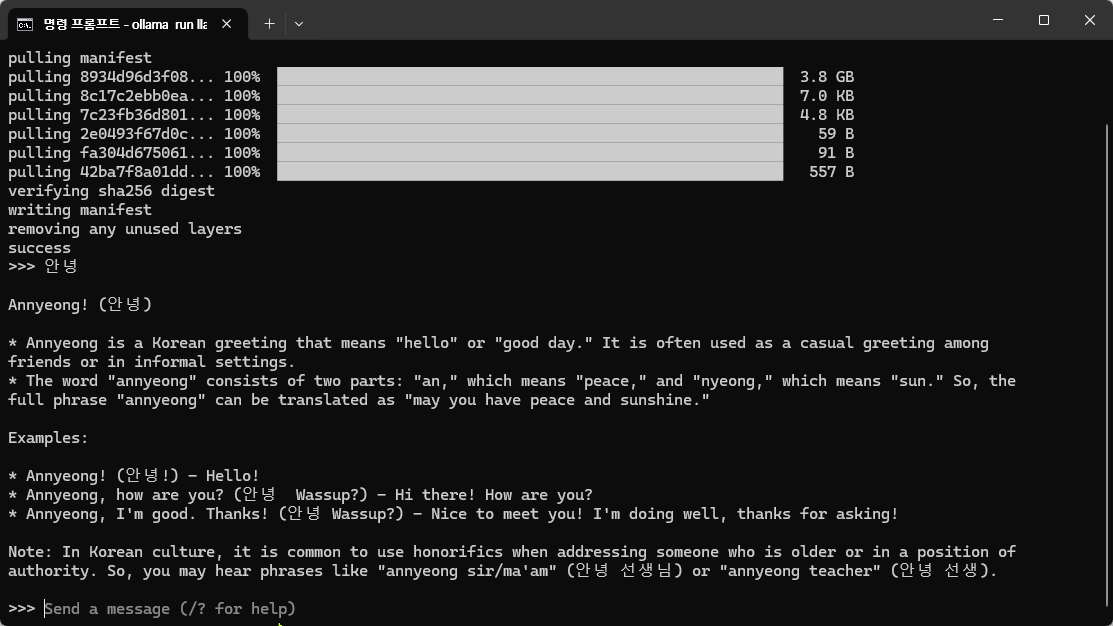Screen dimensions: 1113x626
Task: Close the ollama run tab
Action: [x=226, y=24]
